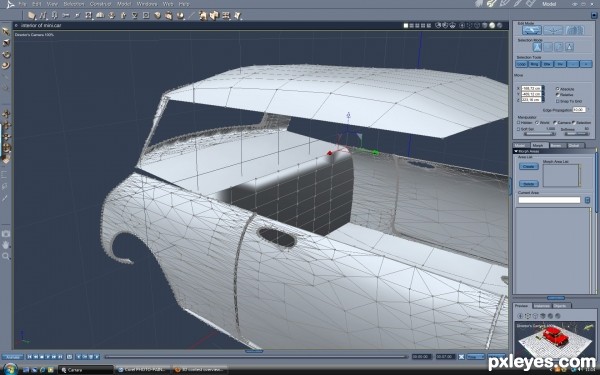This screenshot has width=600, height=375.
Task: Toggle the Soft Sel checkbox
Action: [x=518, y=129]
